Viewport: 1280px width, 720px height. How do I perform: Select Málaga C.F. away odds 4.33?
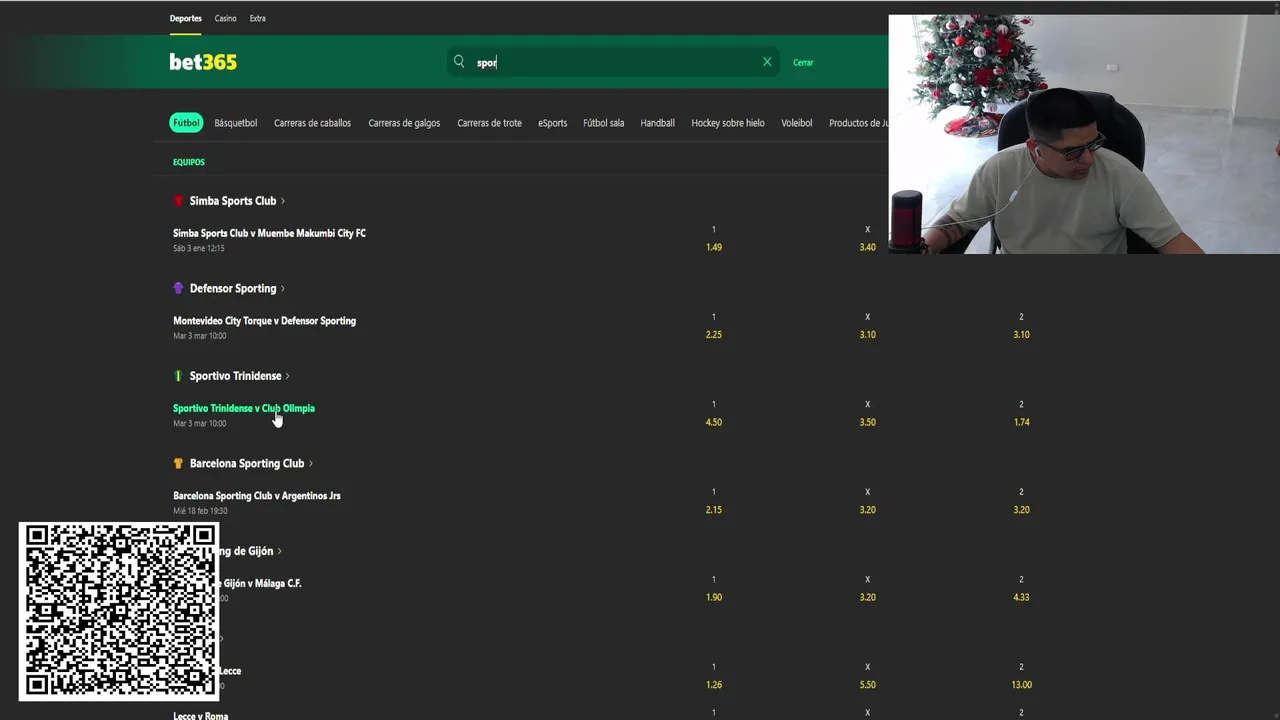click(x=1021, y=597)
